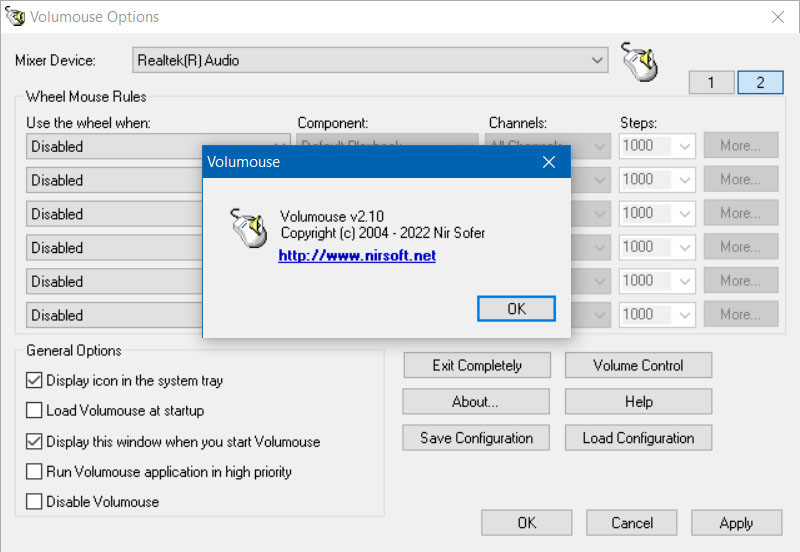Viewport: 800px width, 552px height.
Task: Open the fourth rule's Disabled dropdown
Action: point(115,247)
